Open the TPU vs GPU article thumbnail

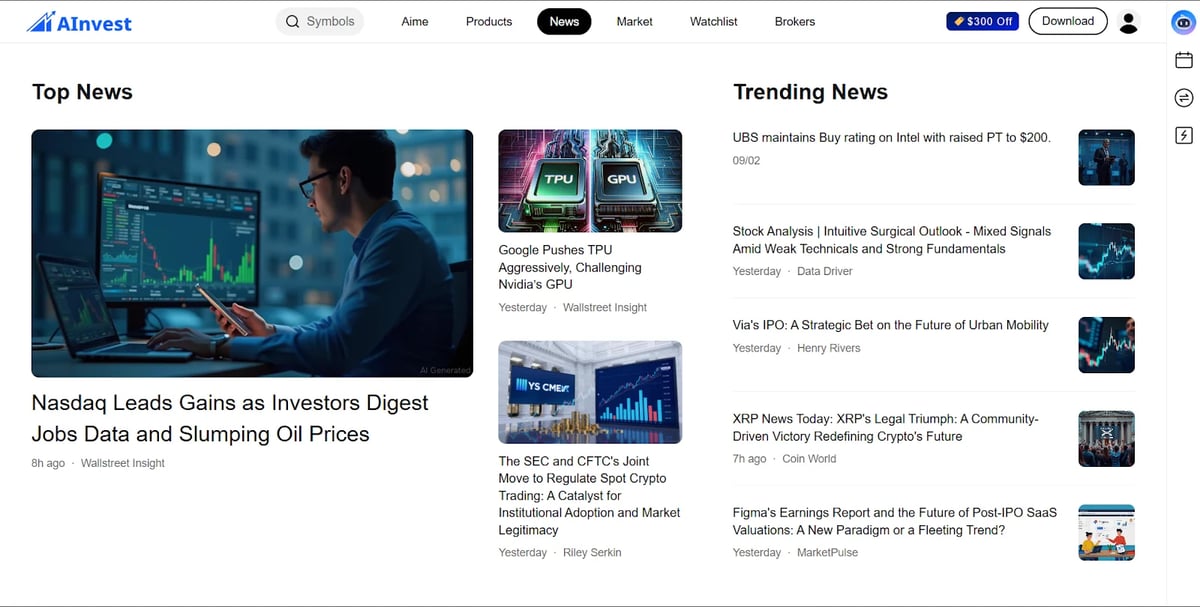(590, 181)
